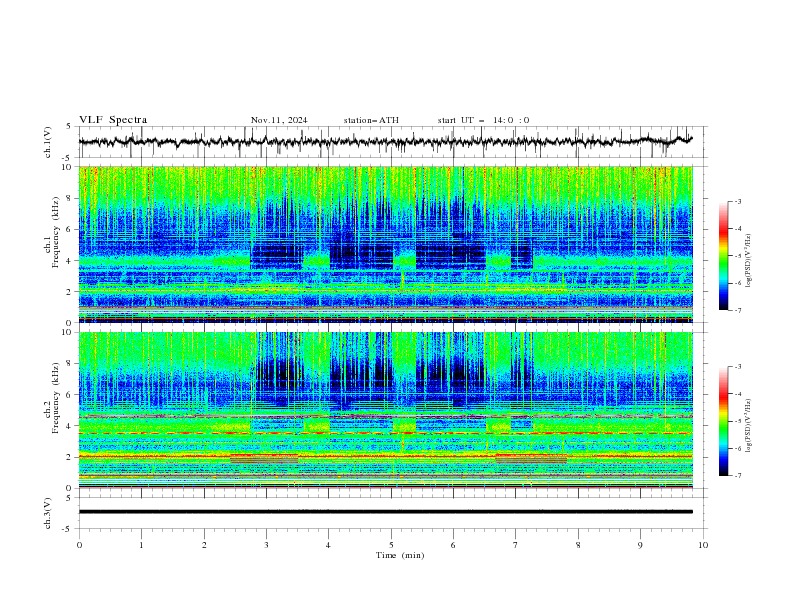This screenshot has height=612, width=792.
Task: Click the "station=ATH" header label
Action: (x=371, y=120)
